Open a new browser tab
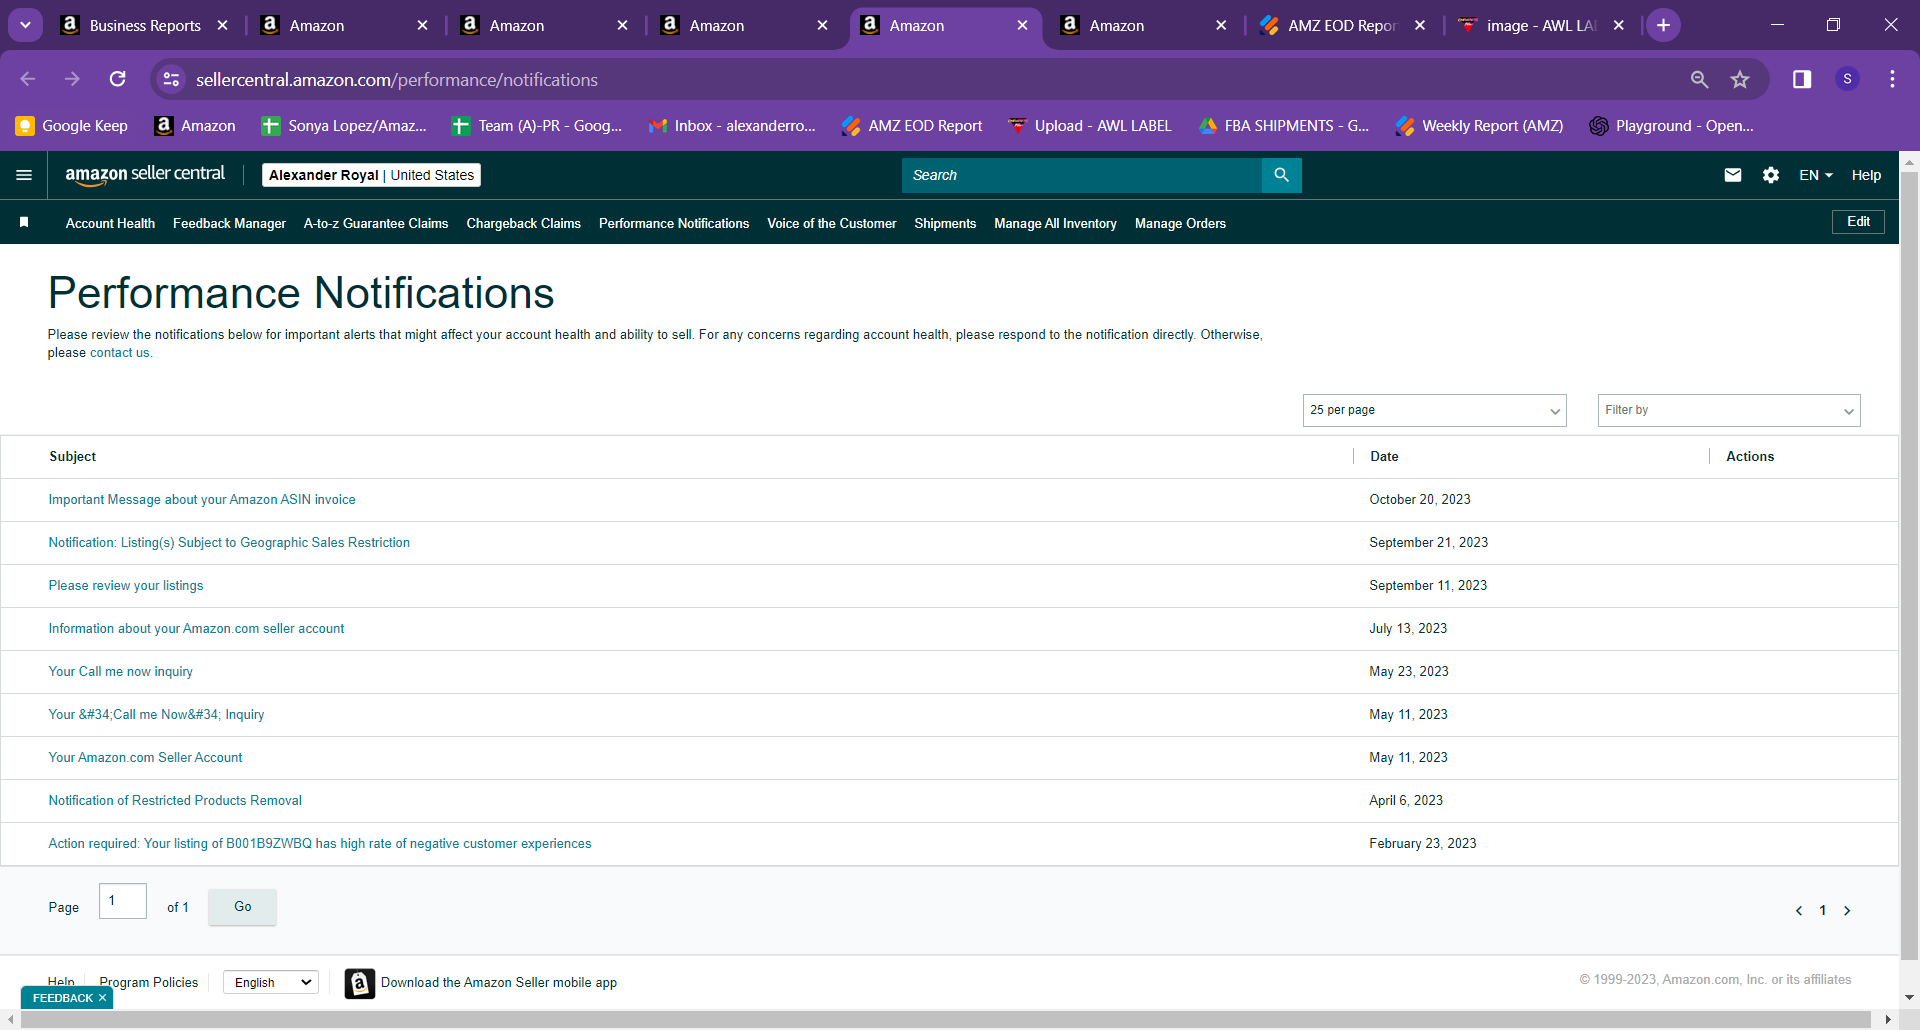This screenshot has height=1030, width=1920. [x=1663, y=25]
